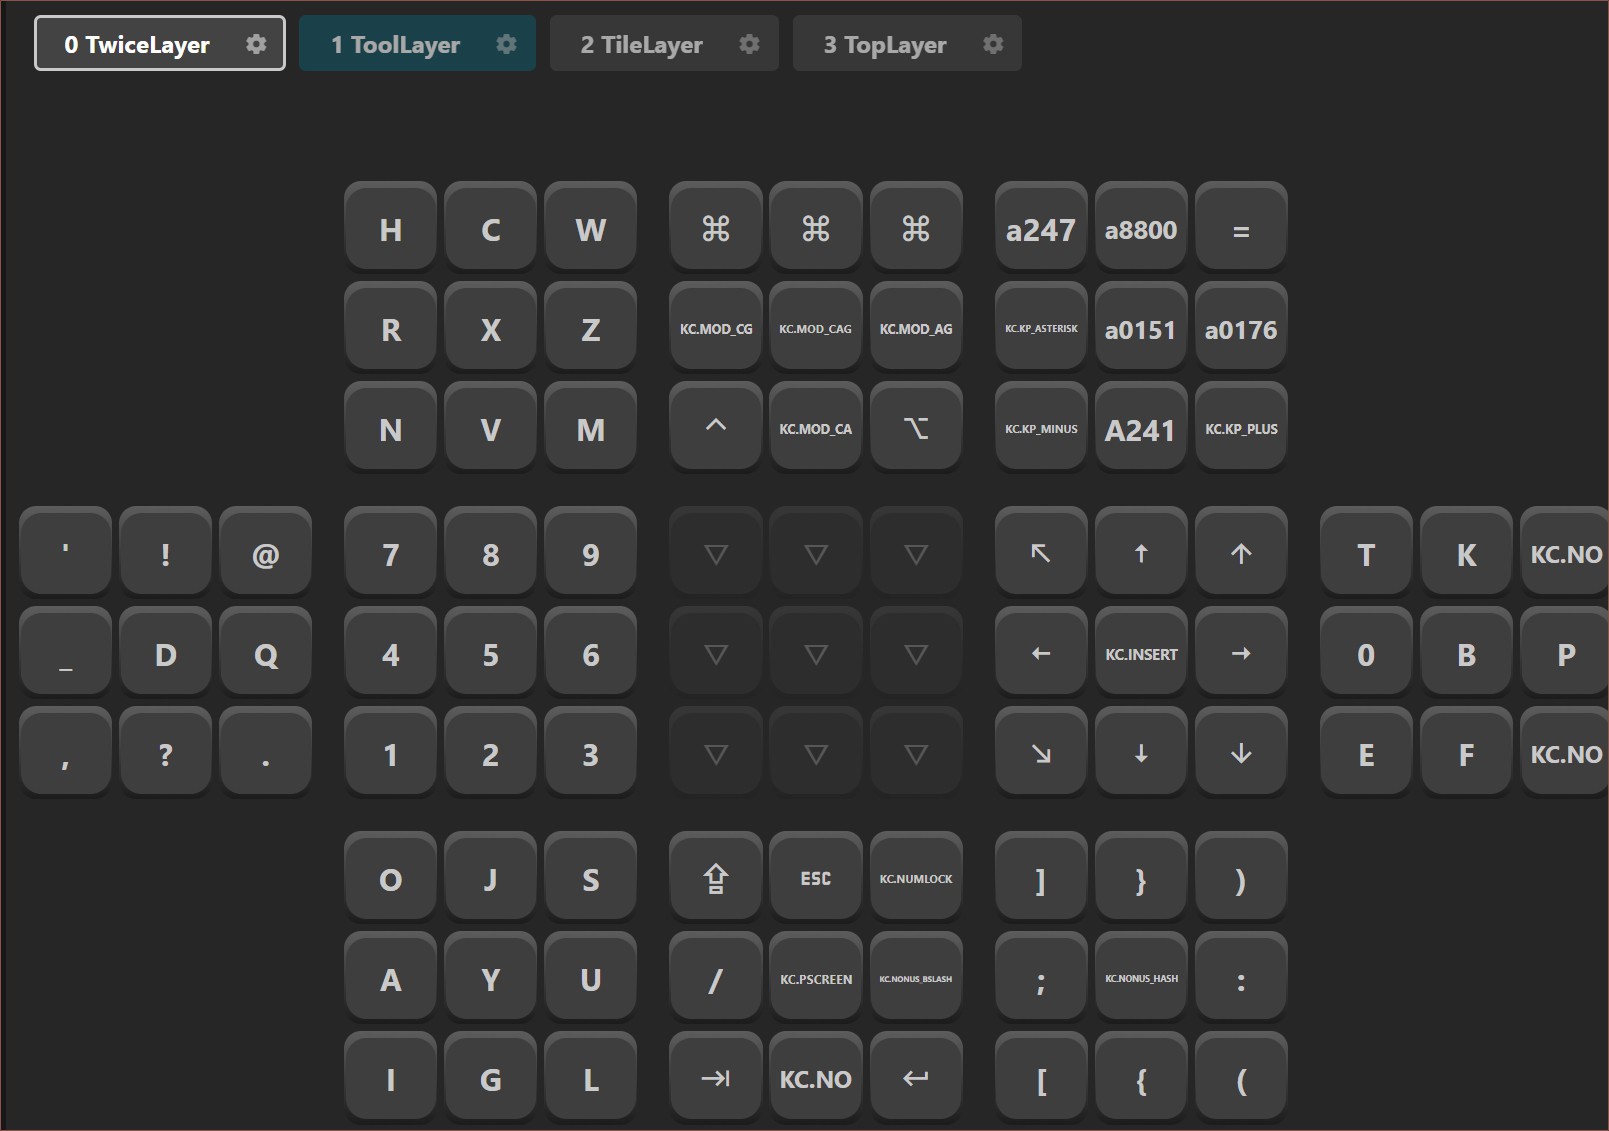The image size is (1609, 1131).
Task: Open the TwiceLayer gear settings
Action: (256, 44)
